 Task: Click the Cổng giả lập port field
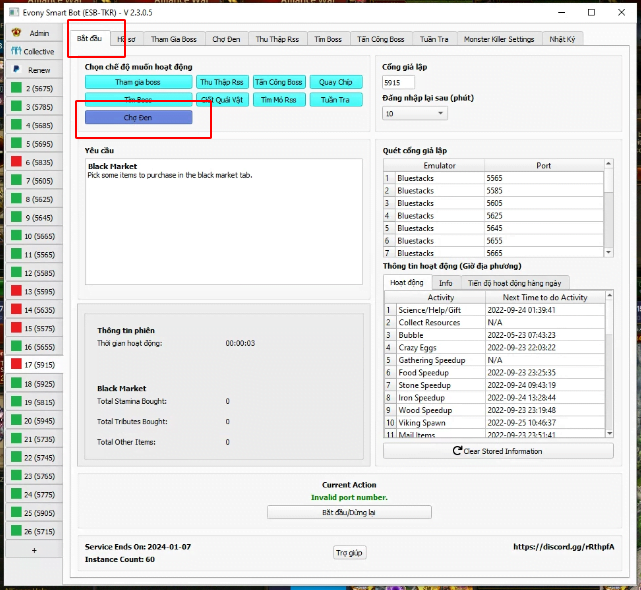point(399,82)
